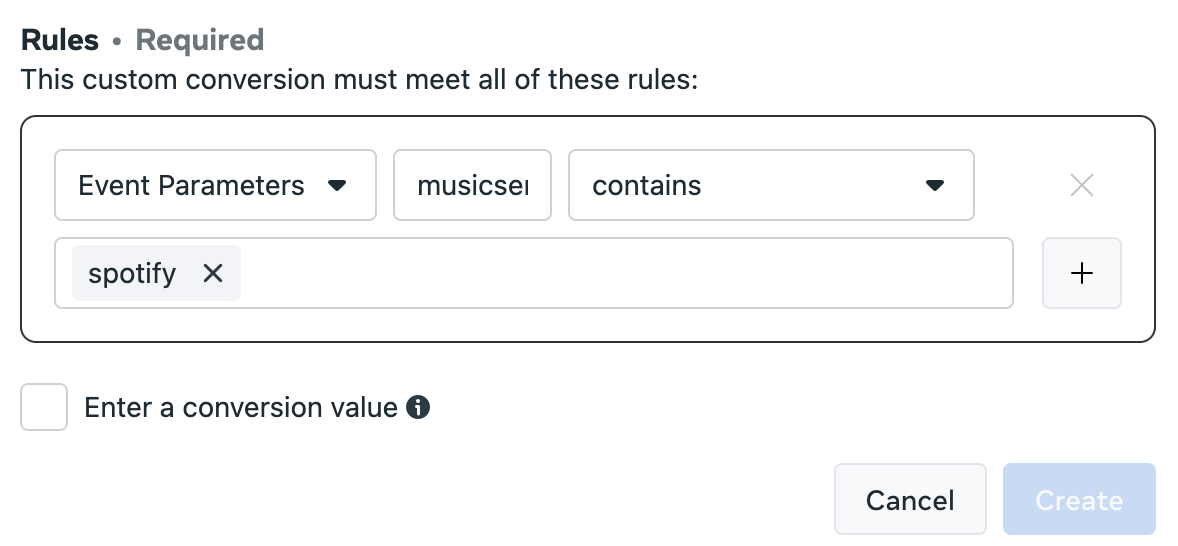Screen dimensions: 1178x546
Task: Click the contains text in the operator box
Action: pos(646,186)
